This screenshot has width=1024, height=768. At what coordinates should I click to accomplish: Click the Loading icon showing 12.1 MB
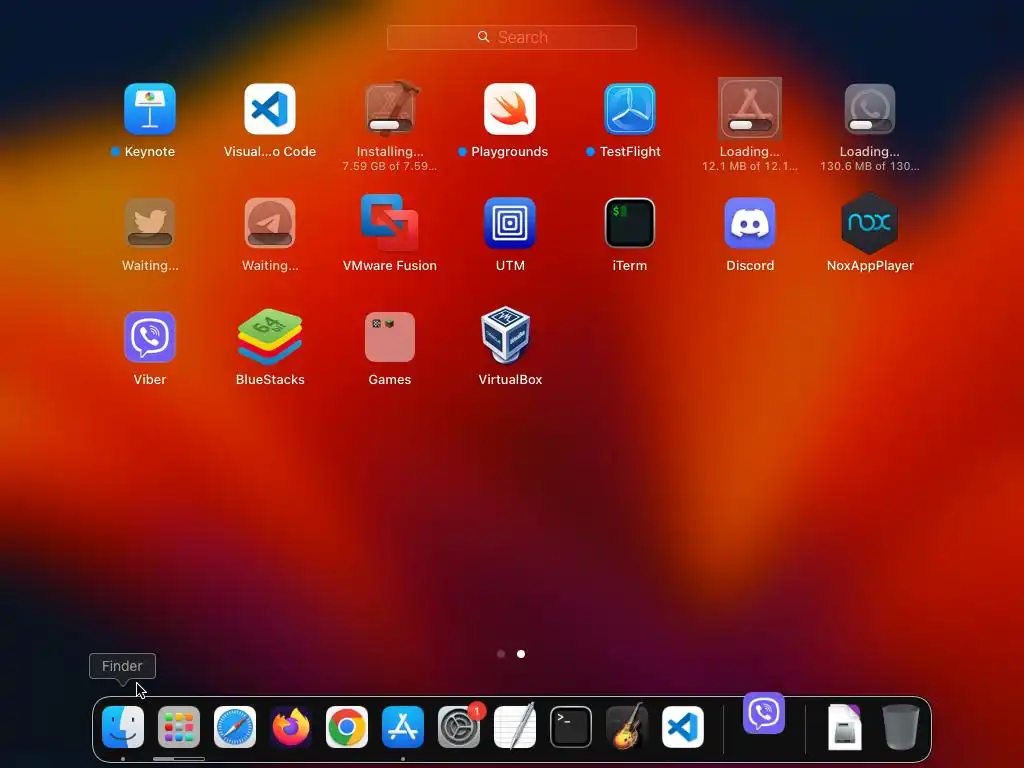pos(750,109)
